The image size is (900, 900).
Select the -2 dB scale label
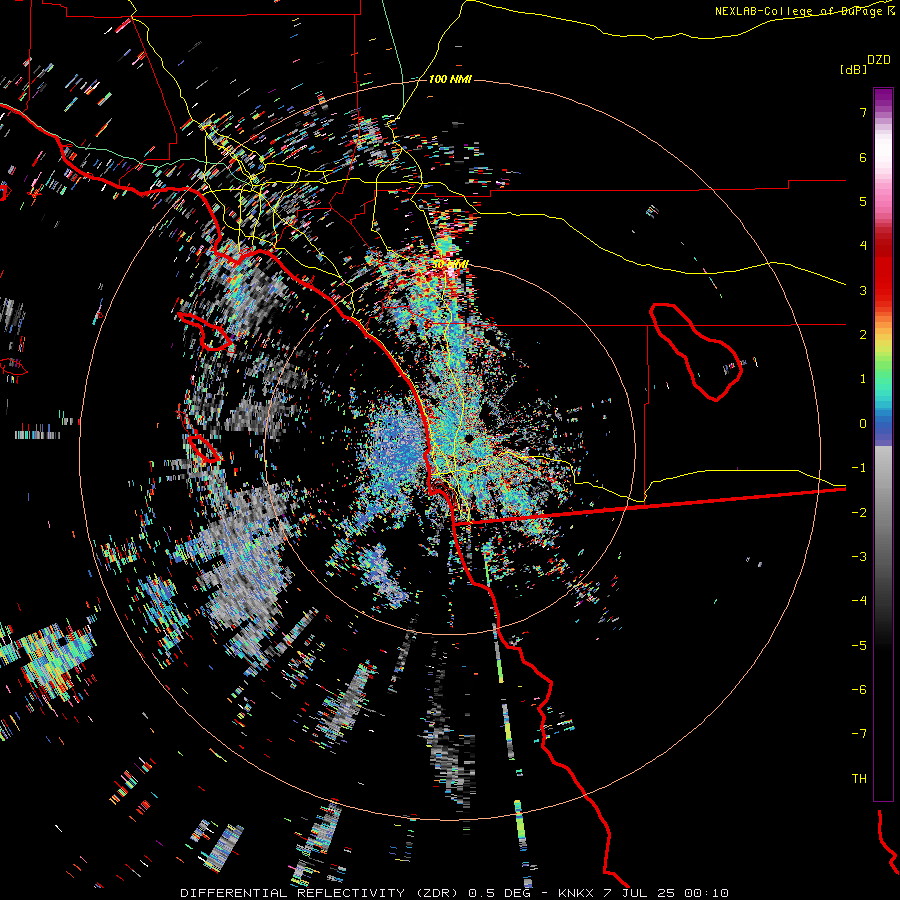[x=859, y=513]
